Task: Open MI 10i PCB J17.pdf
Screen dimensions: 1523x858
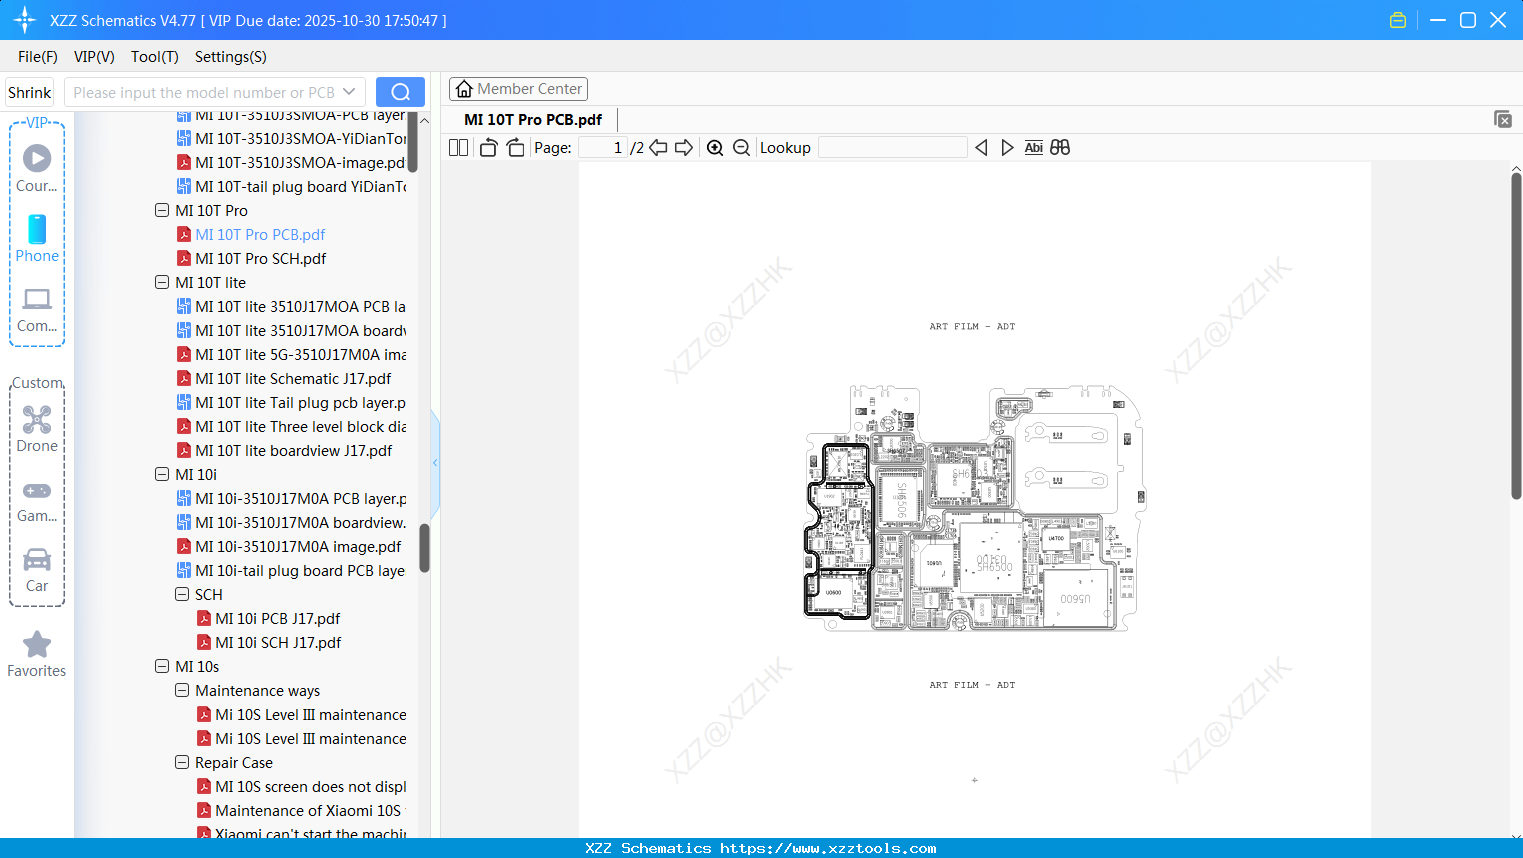Action: point(277,618)
